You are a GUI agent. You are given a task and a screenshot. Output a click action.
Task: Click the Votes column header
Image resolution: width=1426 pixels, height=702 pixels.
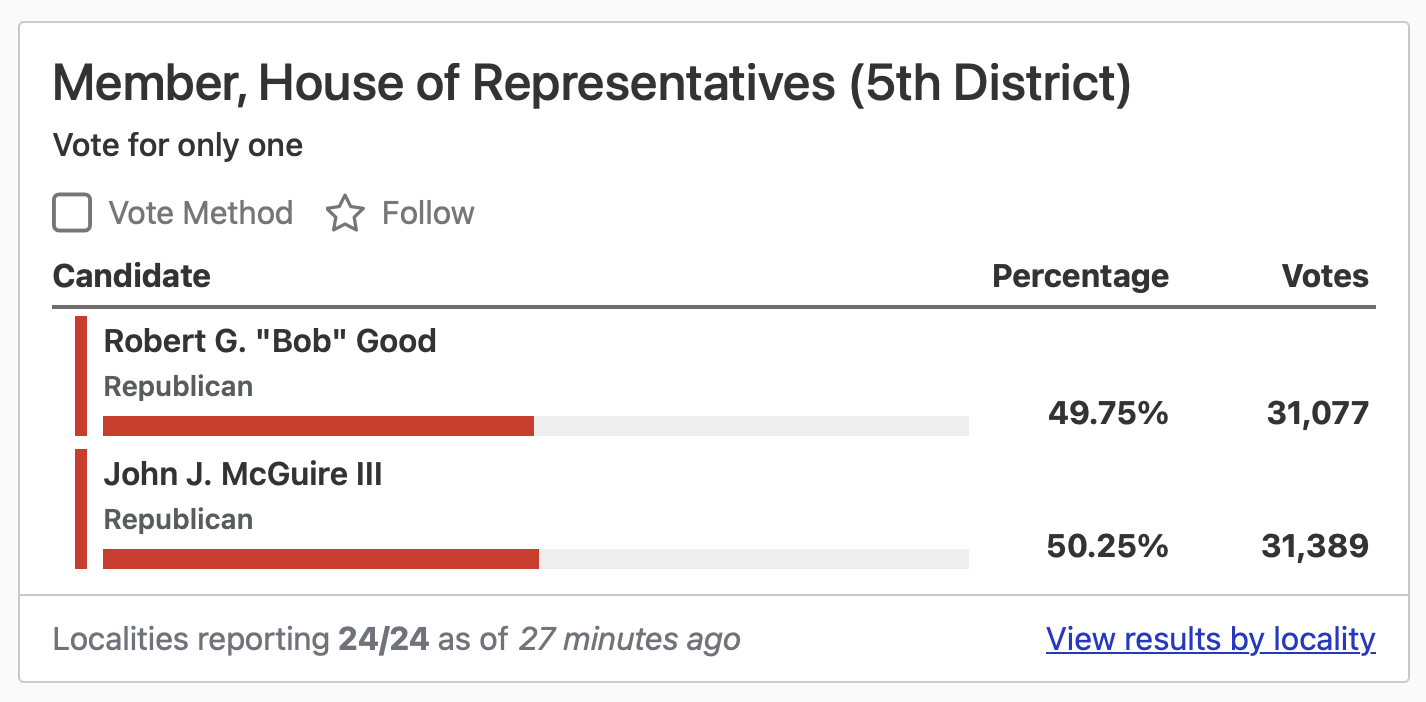[1325, 276]
